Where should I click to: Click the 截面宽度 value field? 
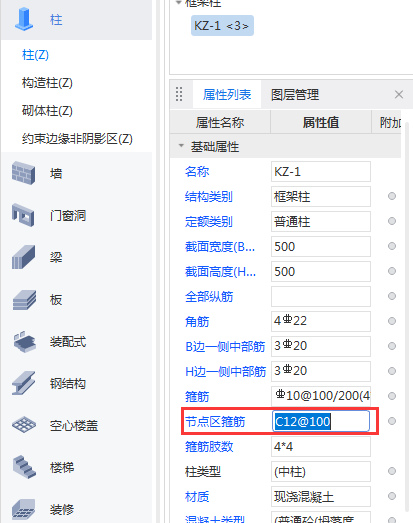321,246
